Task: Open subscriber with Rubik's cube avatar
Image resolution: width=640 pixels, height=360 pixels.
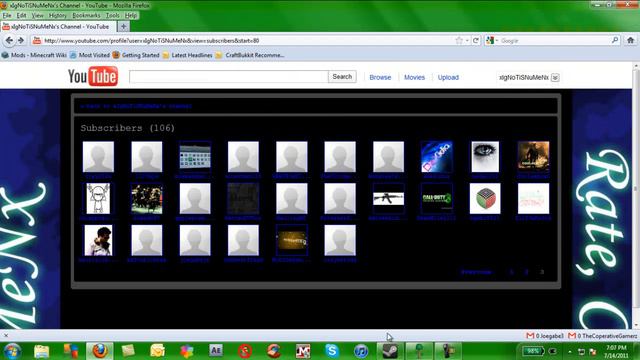Action: click(x=485, y=198)
